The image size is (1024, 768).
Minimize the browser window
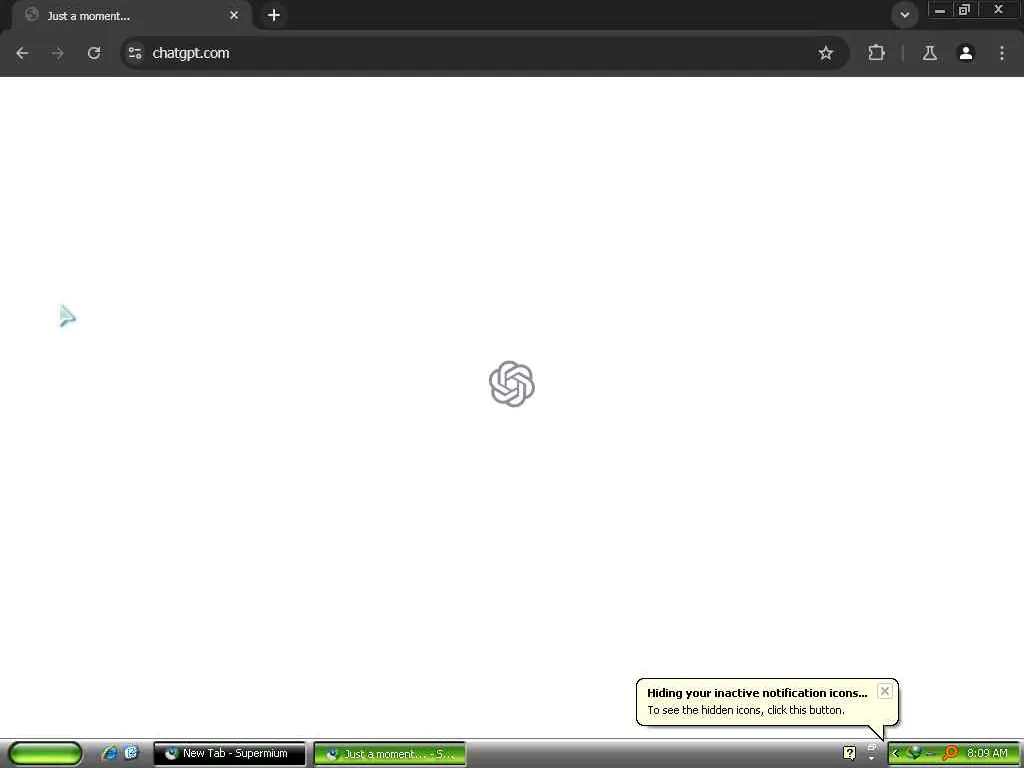940,10
